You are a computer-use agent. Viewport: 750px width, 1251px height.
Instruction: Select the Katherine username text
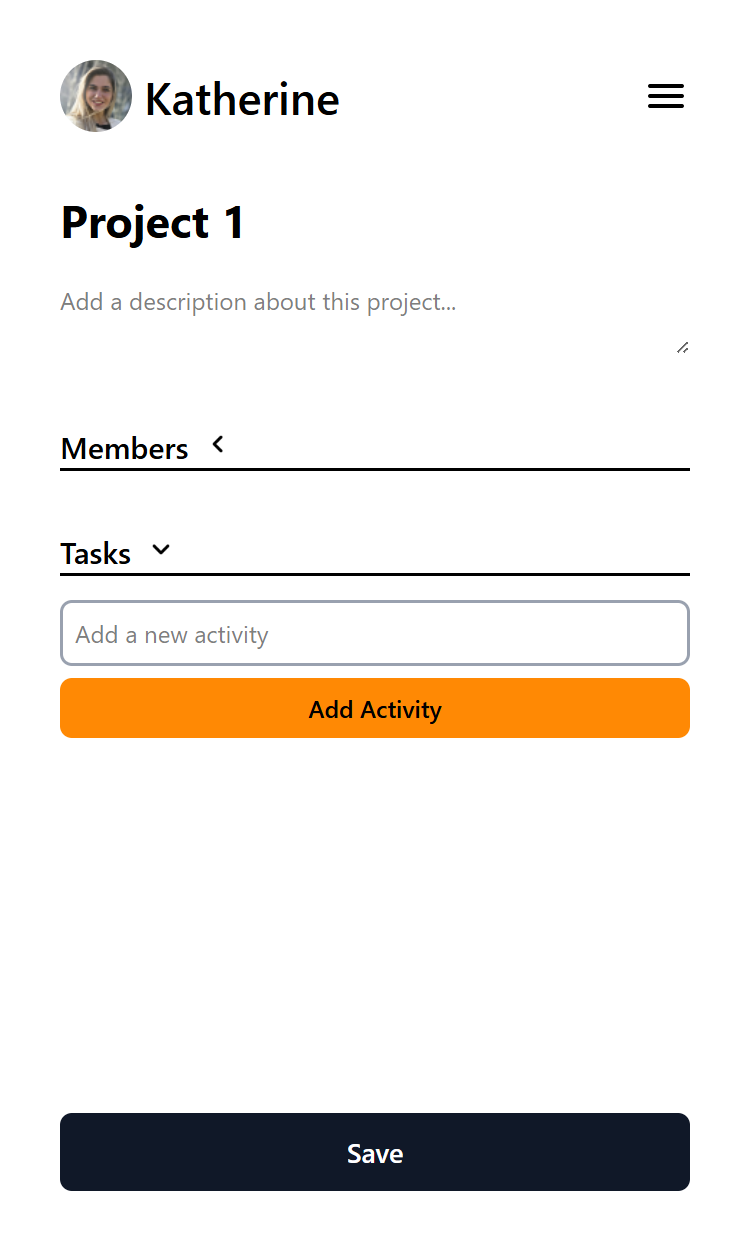coord(242,99)
